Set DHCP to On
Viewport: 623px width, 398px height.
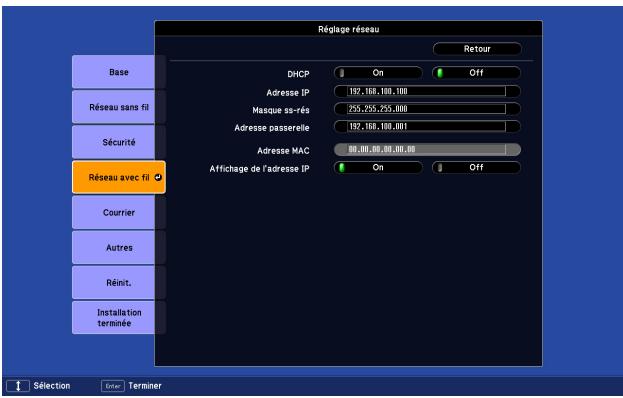point(378,73)
